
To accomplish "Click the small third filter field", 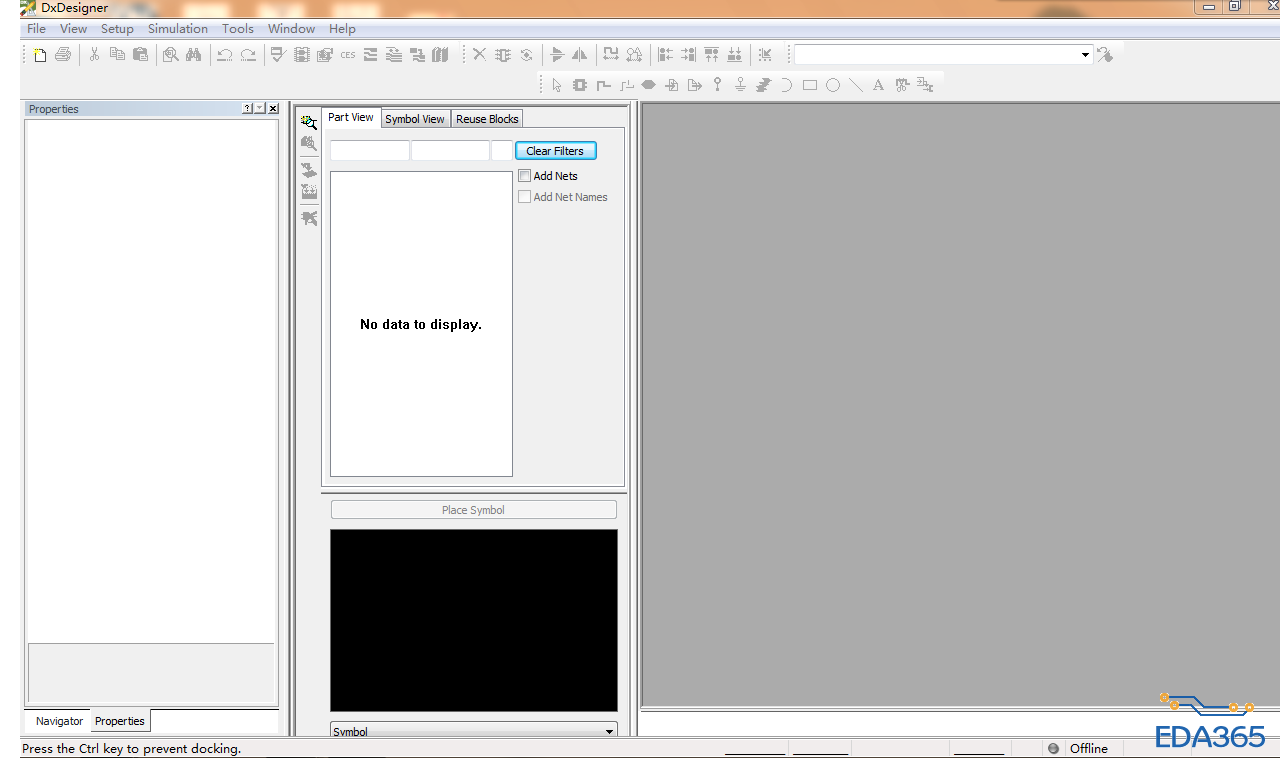I will 501,151.
